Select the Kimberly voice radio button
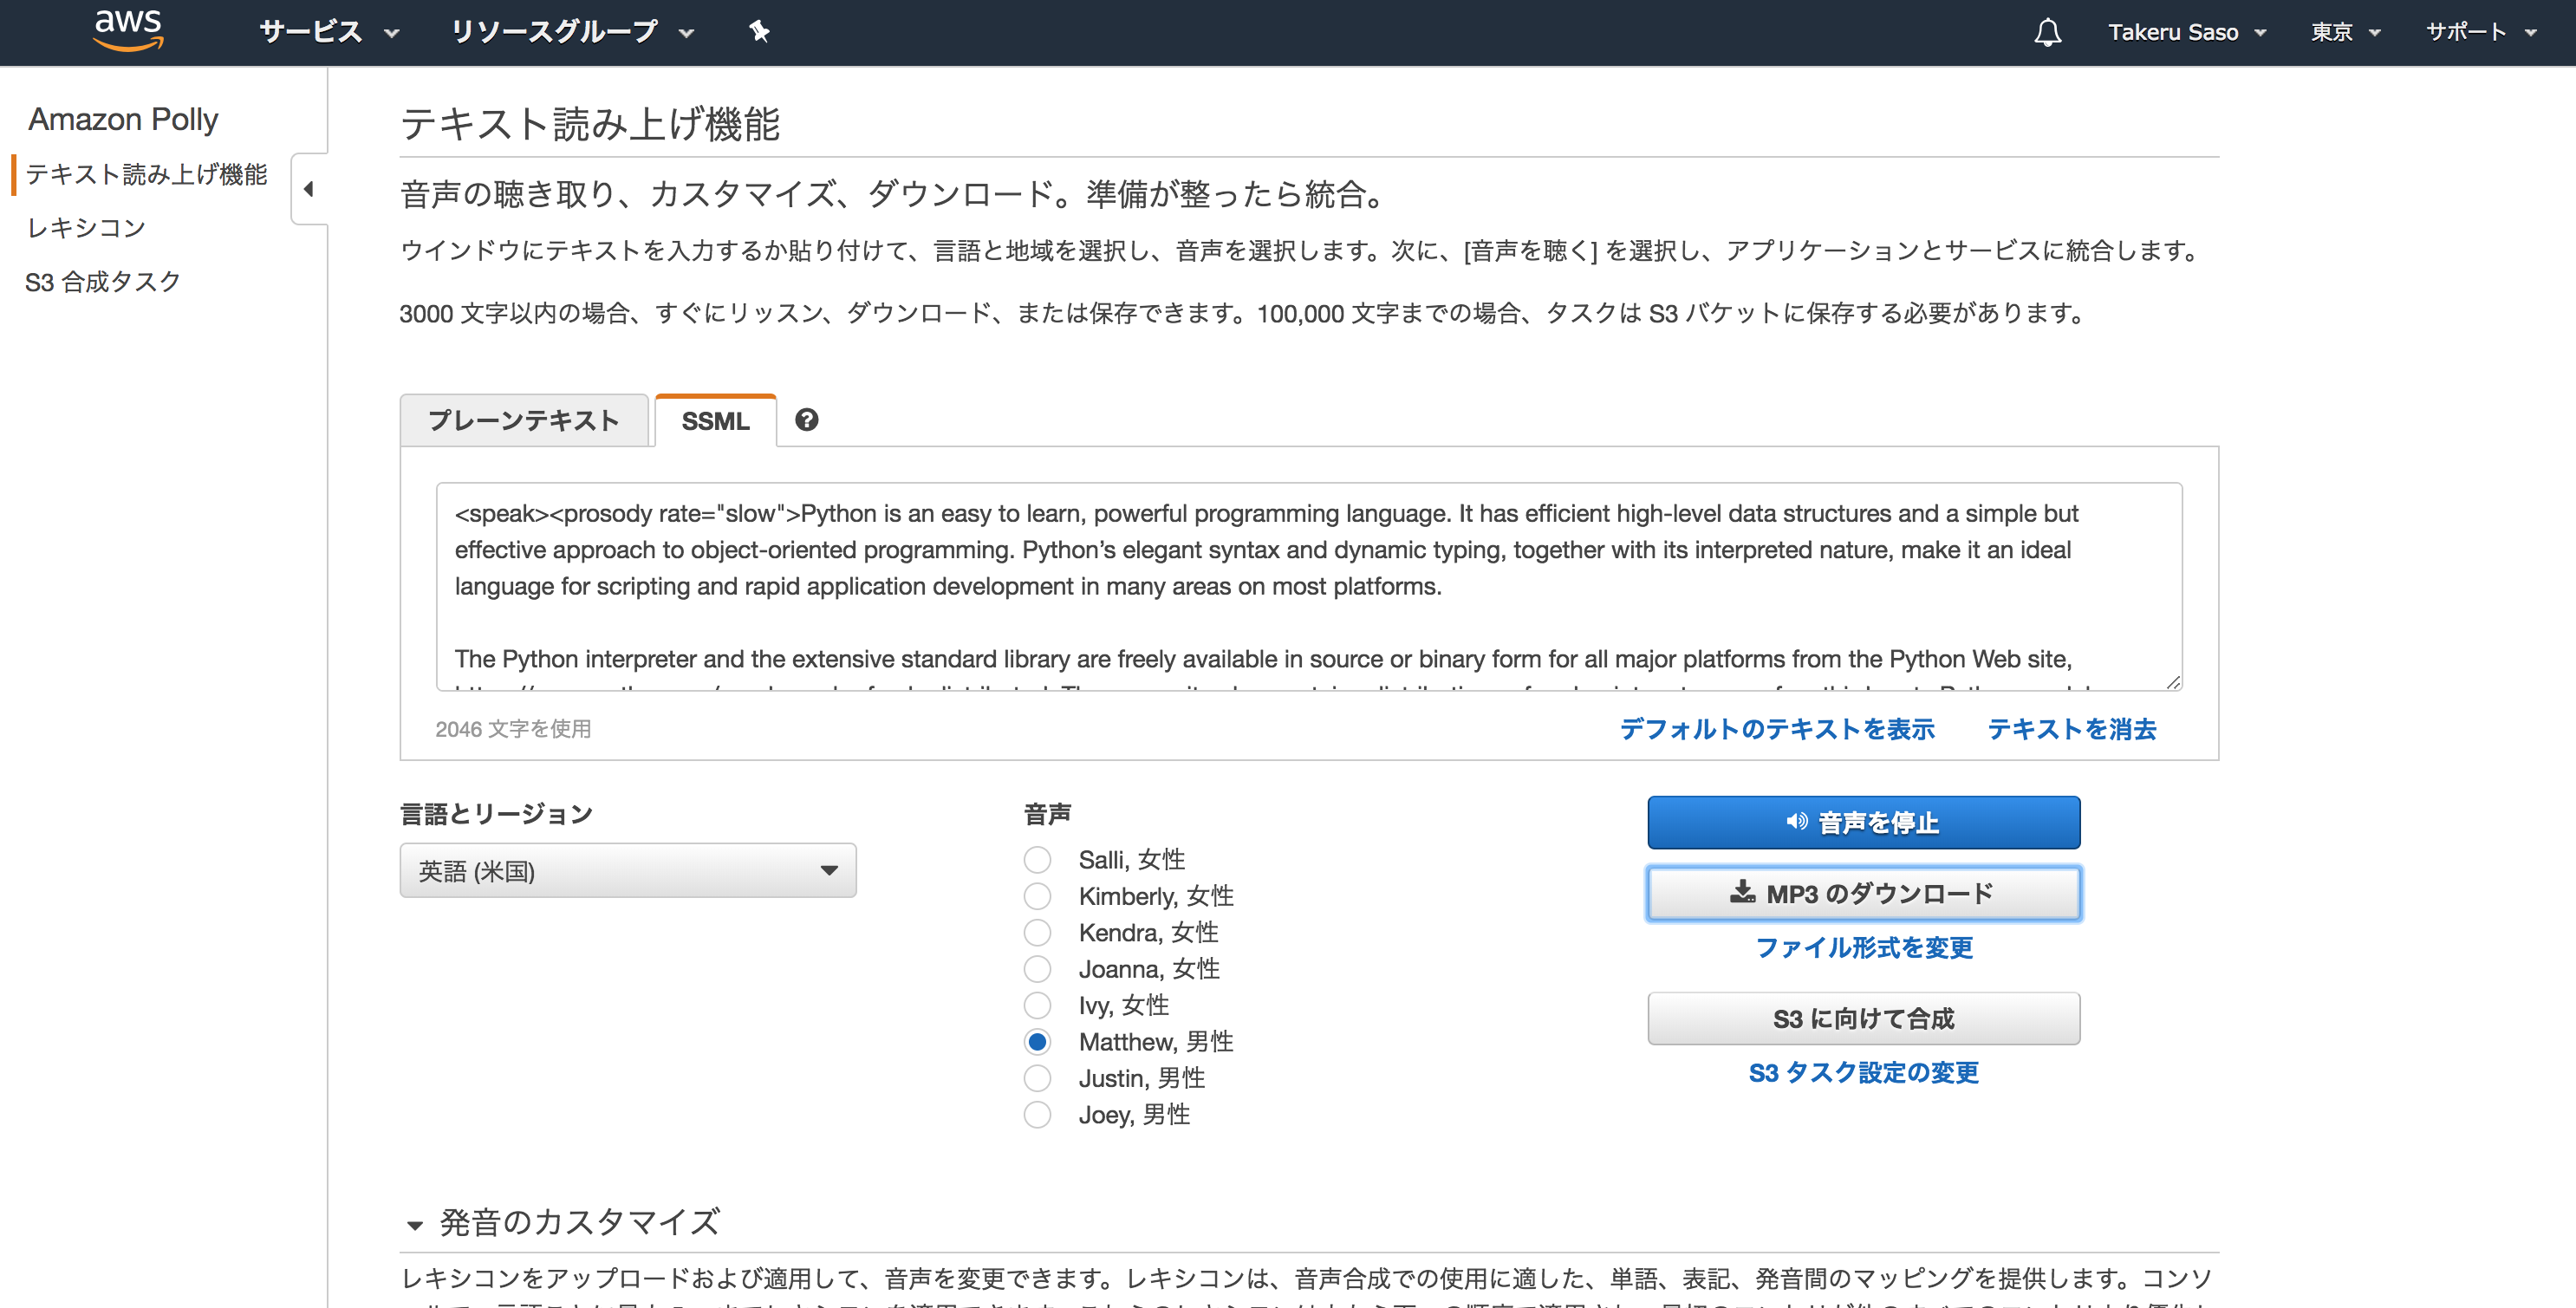Viewport: 2576px width, 1308px height. click(1037, 896)
